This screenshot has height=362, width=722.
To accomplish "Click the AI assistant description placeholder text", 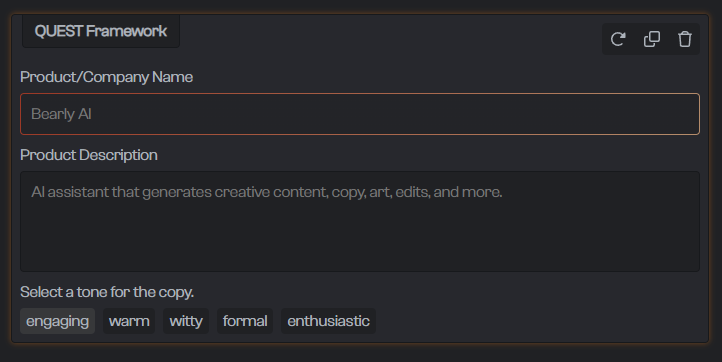I will (x=267, y=192).
